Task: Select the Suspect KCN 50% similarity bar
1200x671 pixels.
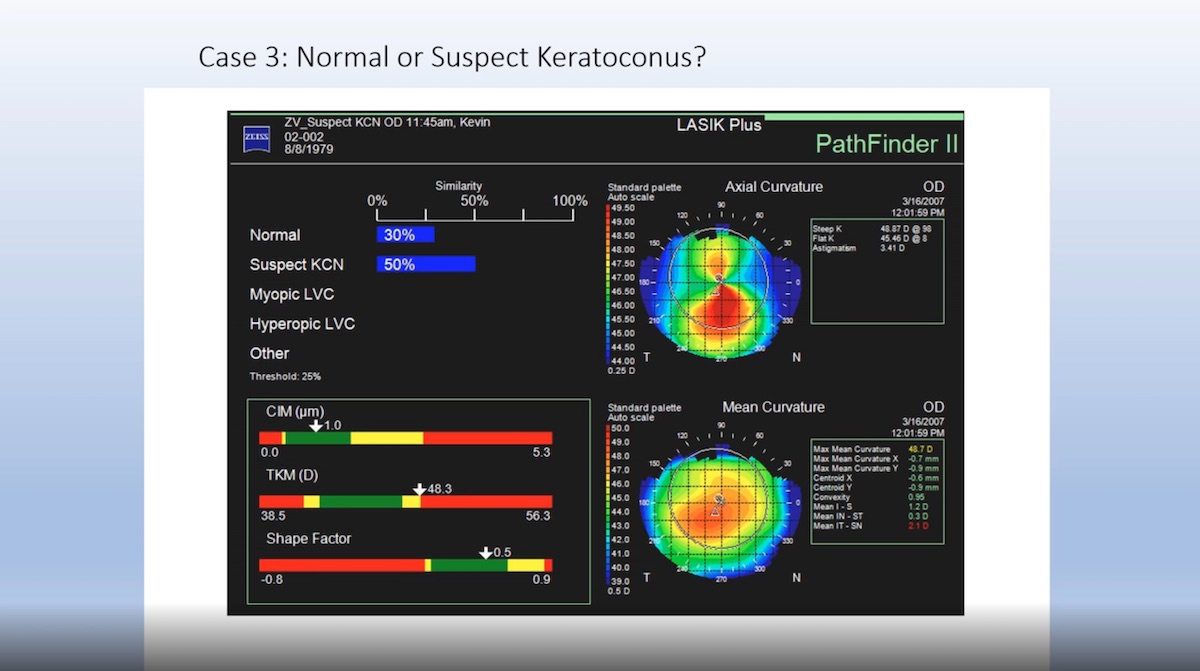Action: tap(425, 265)
